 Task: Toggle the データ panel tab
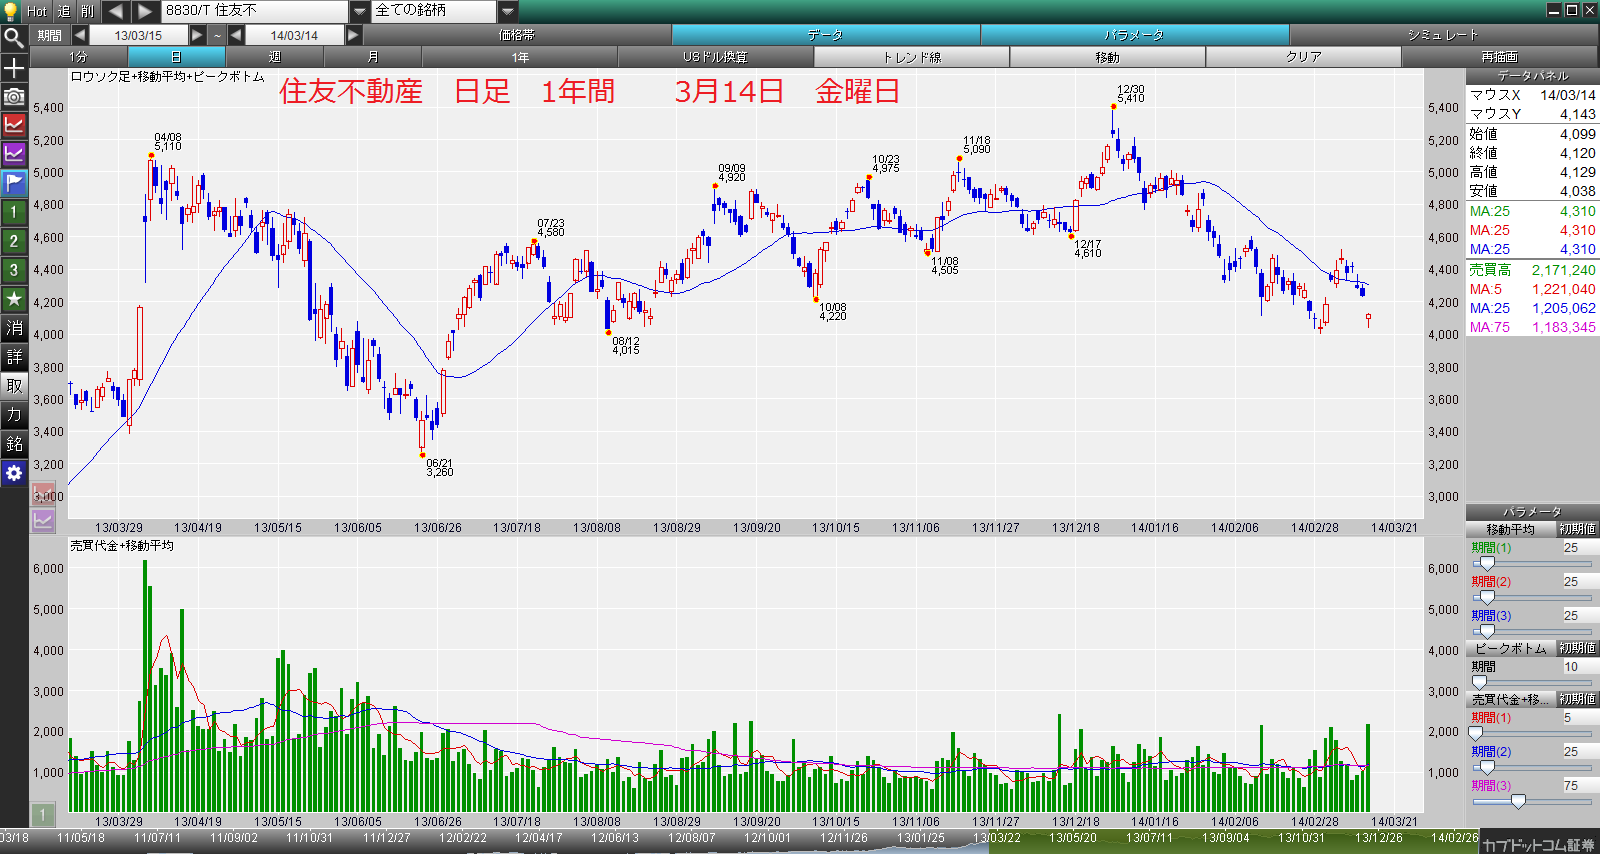(x=826, y=35)
